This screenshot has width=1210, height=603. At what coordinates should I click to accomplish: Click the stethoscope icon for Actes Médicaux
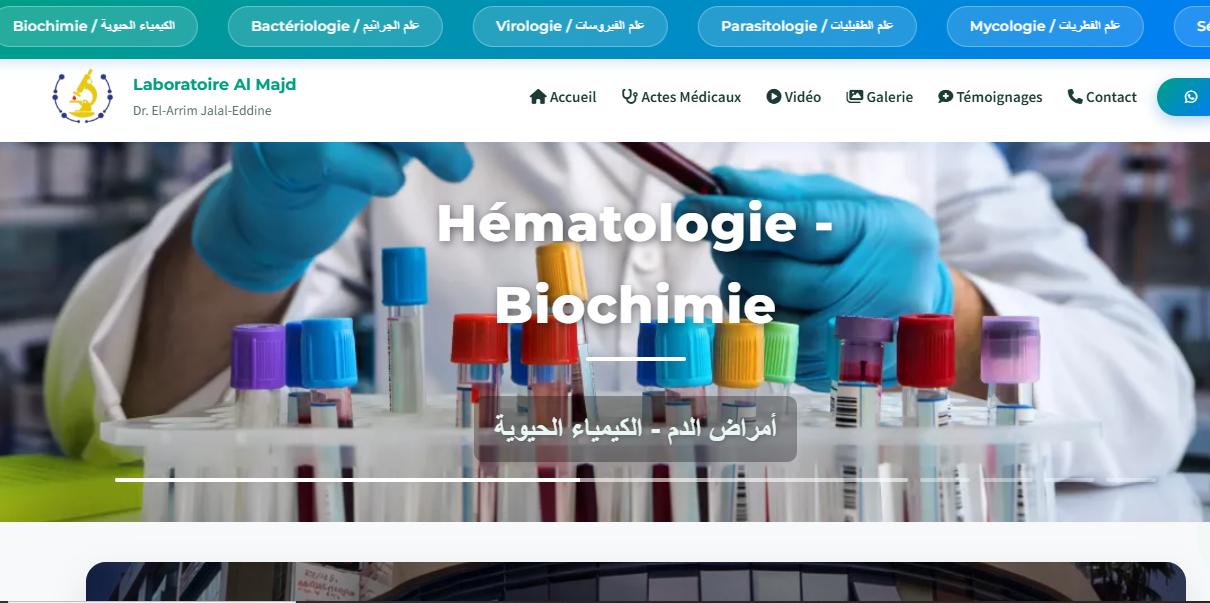(x=629, y=97)
